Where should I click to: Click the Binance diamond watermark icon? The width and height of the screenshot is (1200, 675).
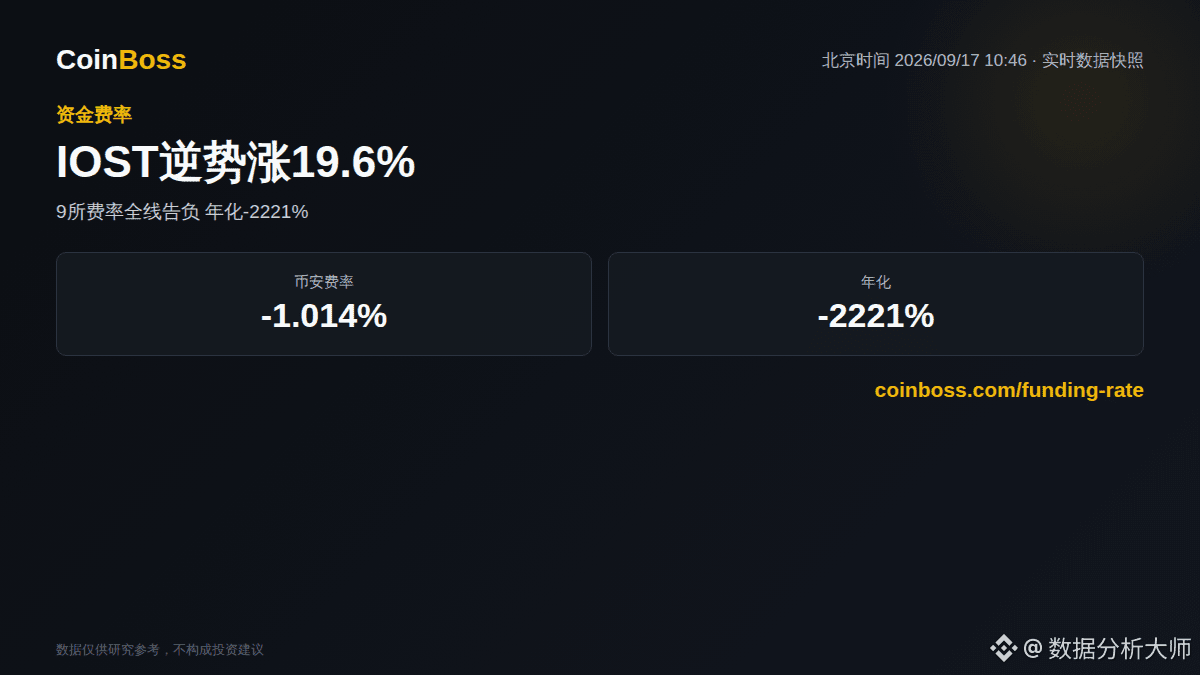1003,648
